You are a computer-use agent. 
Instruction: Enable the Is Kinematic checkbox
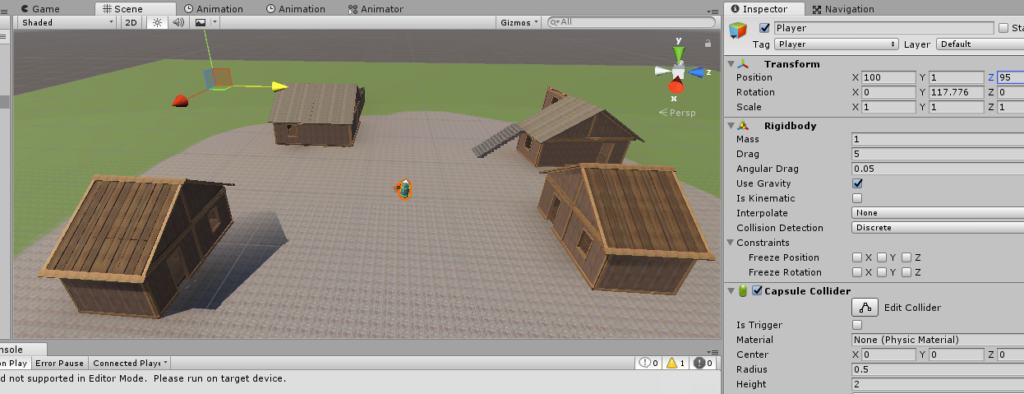(x=857, y=198)
